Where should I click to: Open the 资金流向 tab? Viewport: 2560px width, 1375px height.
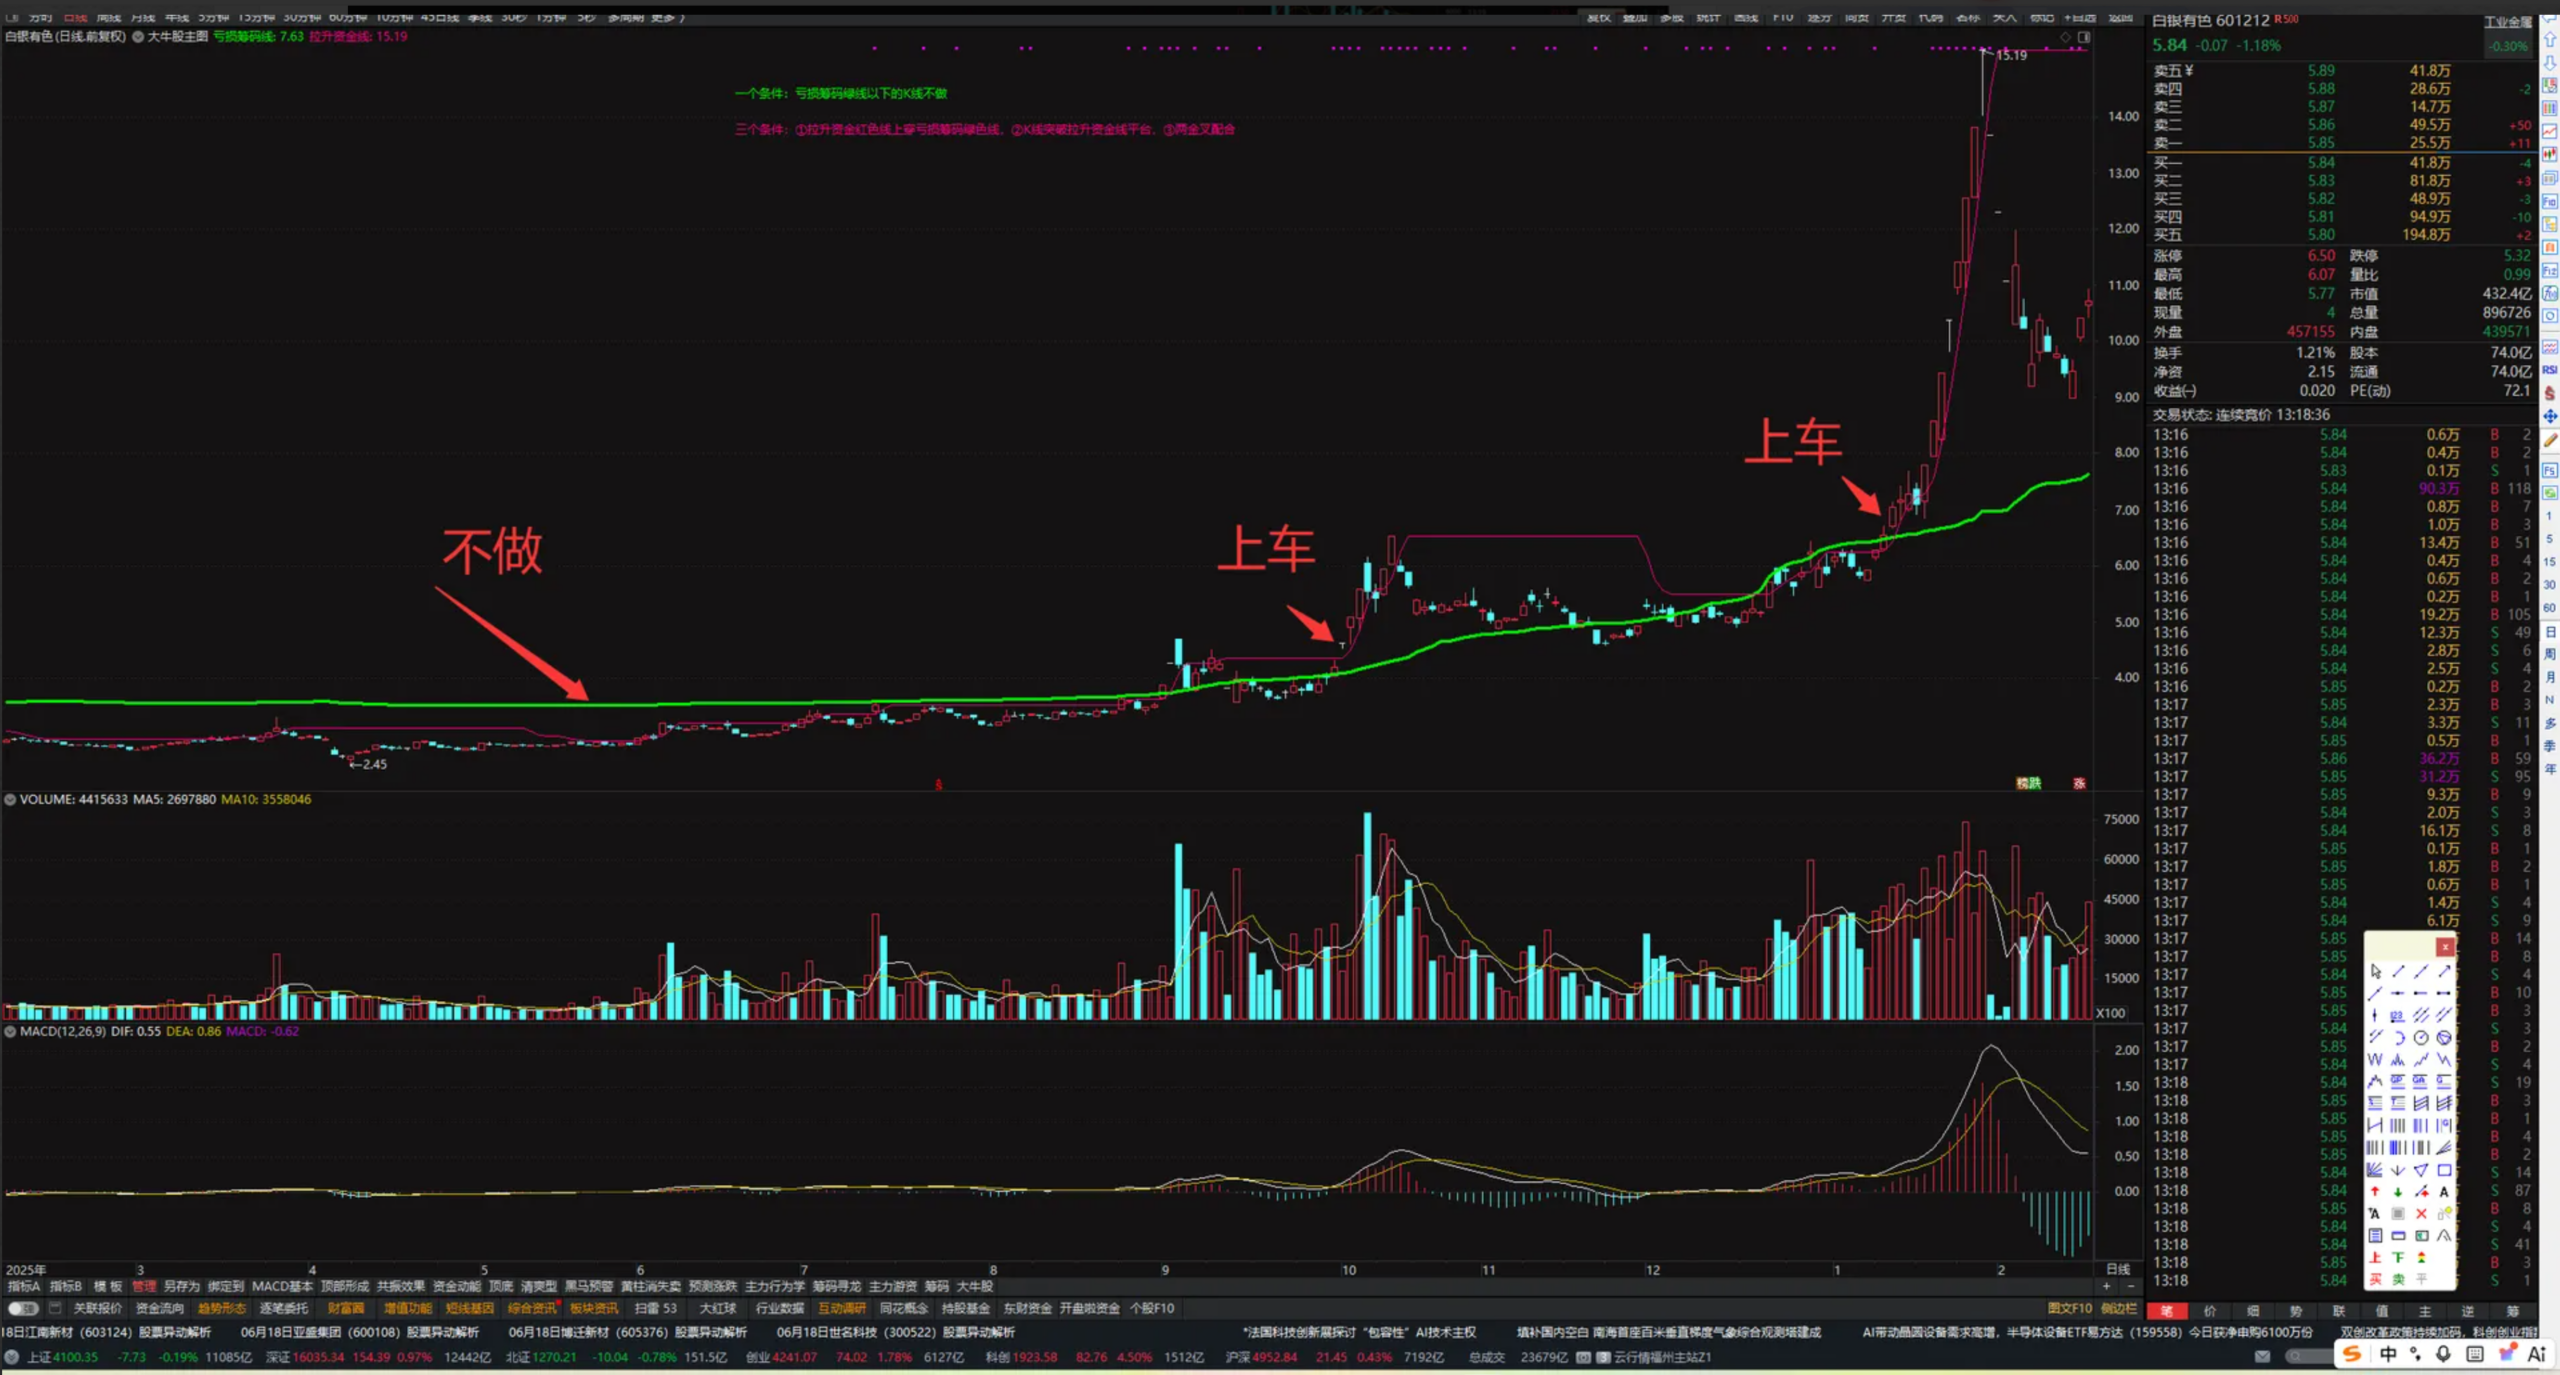(160, 1308)
